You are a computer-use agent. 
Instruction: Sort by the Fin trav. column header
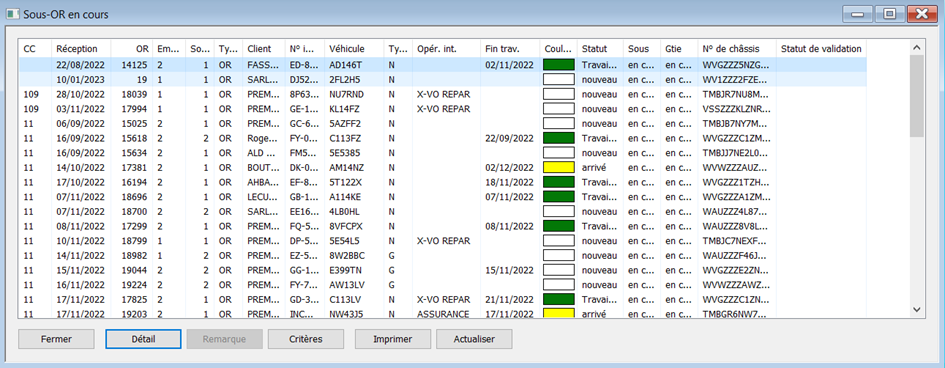(x=509, y=49)
